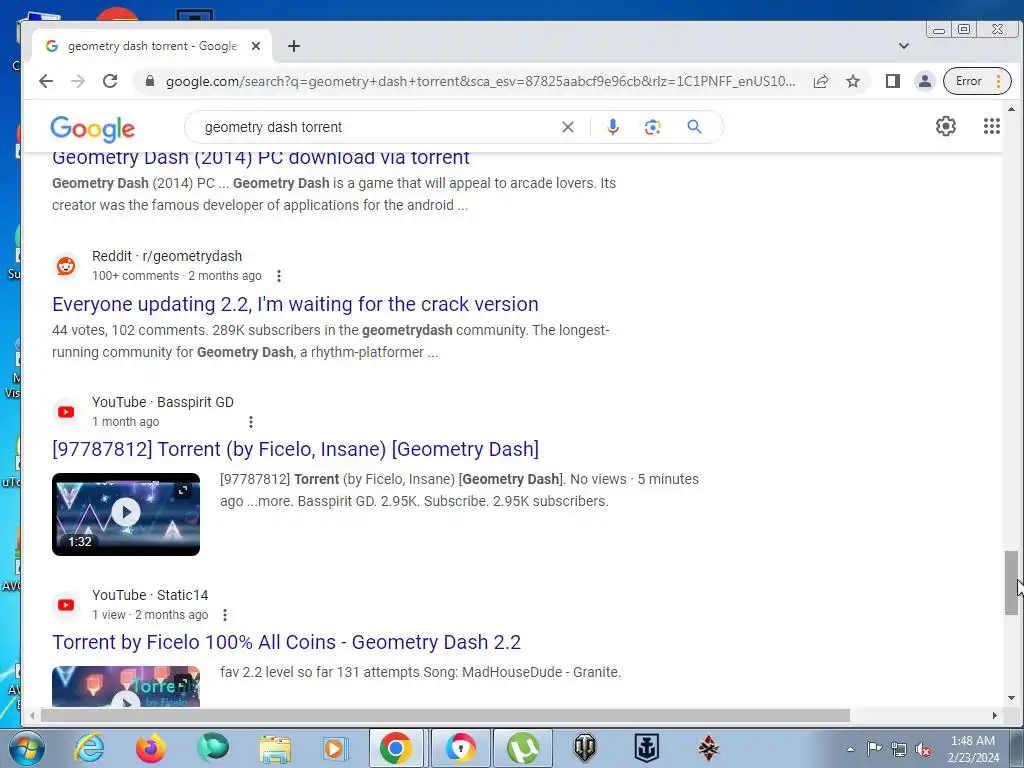Open the Static14 Torrent video thumbnail
Viewport: 1024px width, 768px height.
[126, 686]
